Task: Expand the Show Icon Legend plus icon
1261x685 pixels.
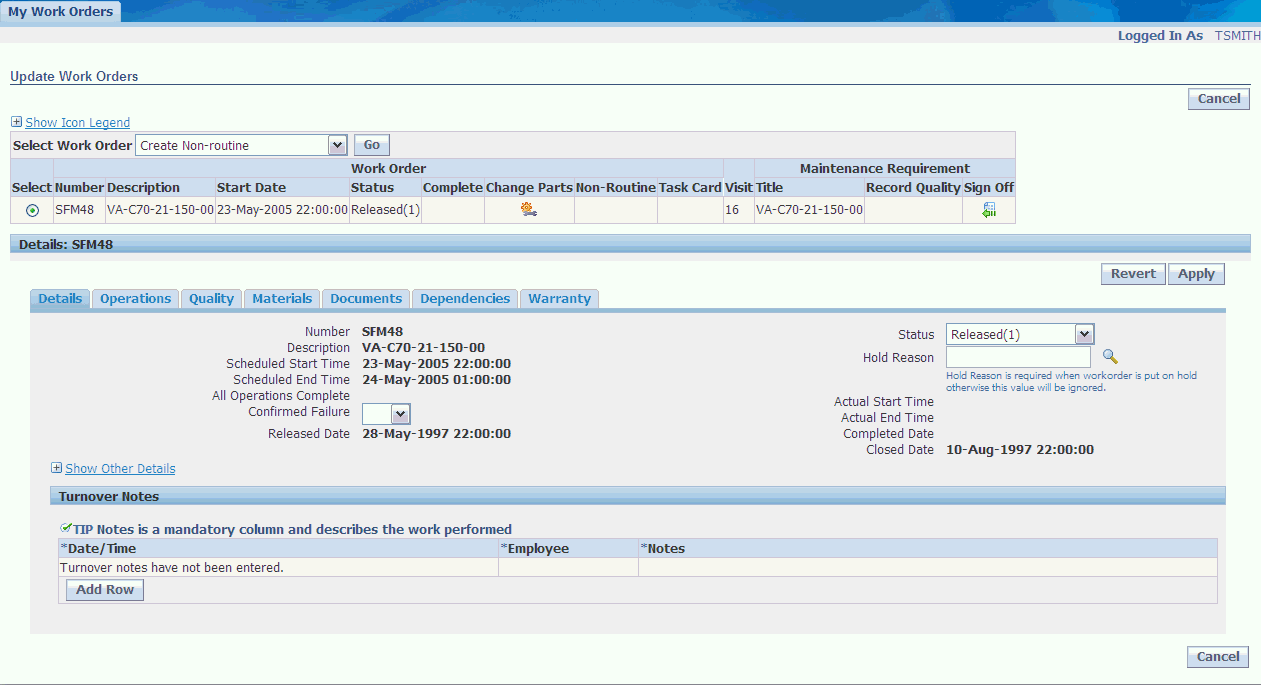Action: click(16, 122)
